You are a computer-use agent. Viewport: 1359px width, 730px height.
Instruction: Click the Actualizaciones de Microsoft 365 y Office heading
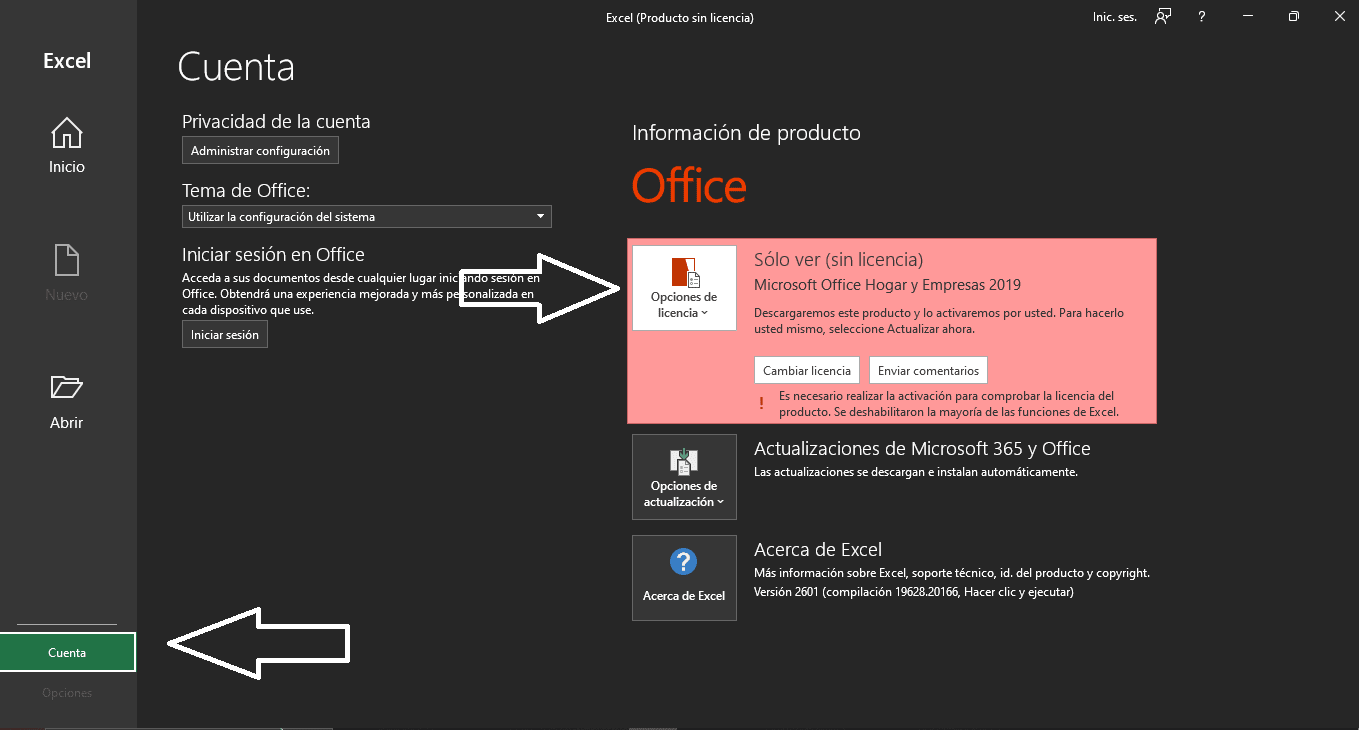click(922, 449)
